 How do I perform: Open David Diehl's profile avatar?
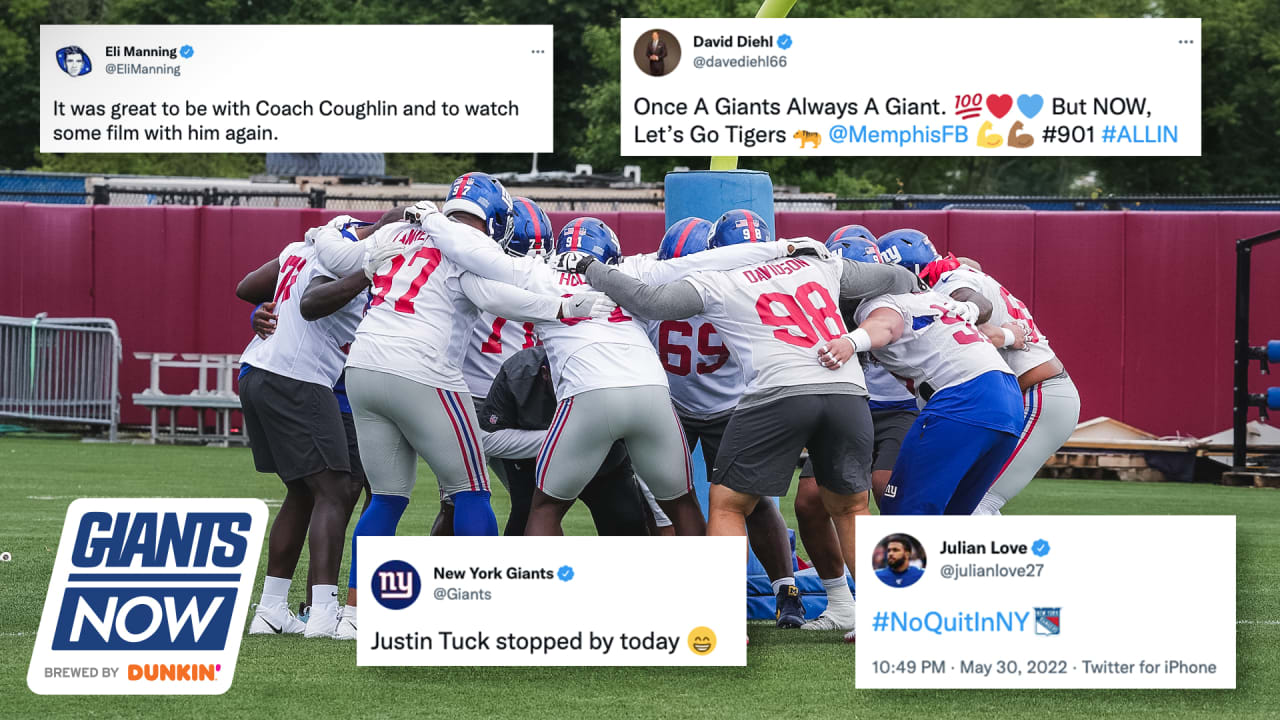coord(657,52)
